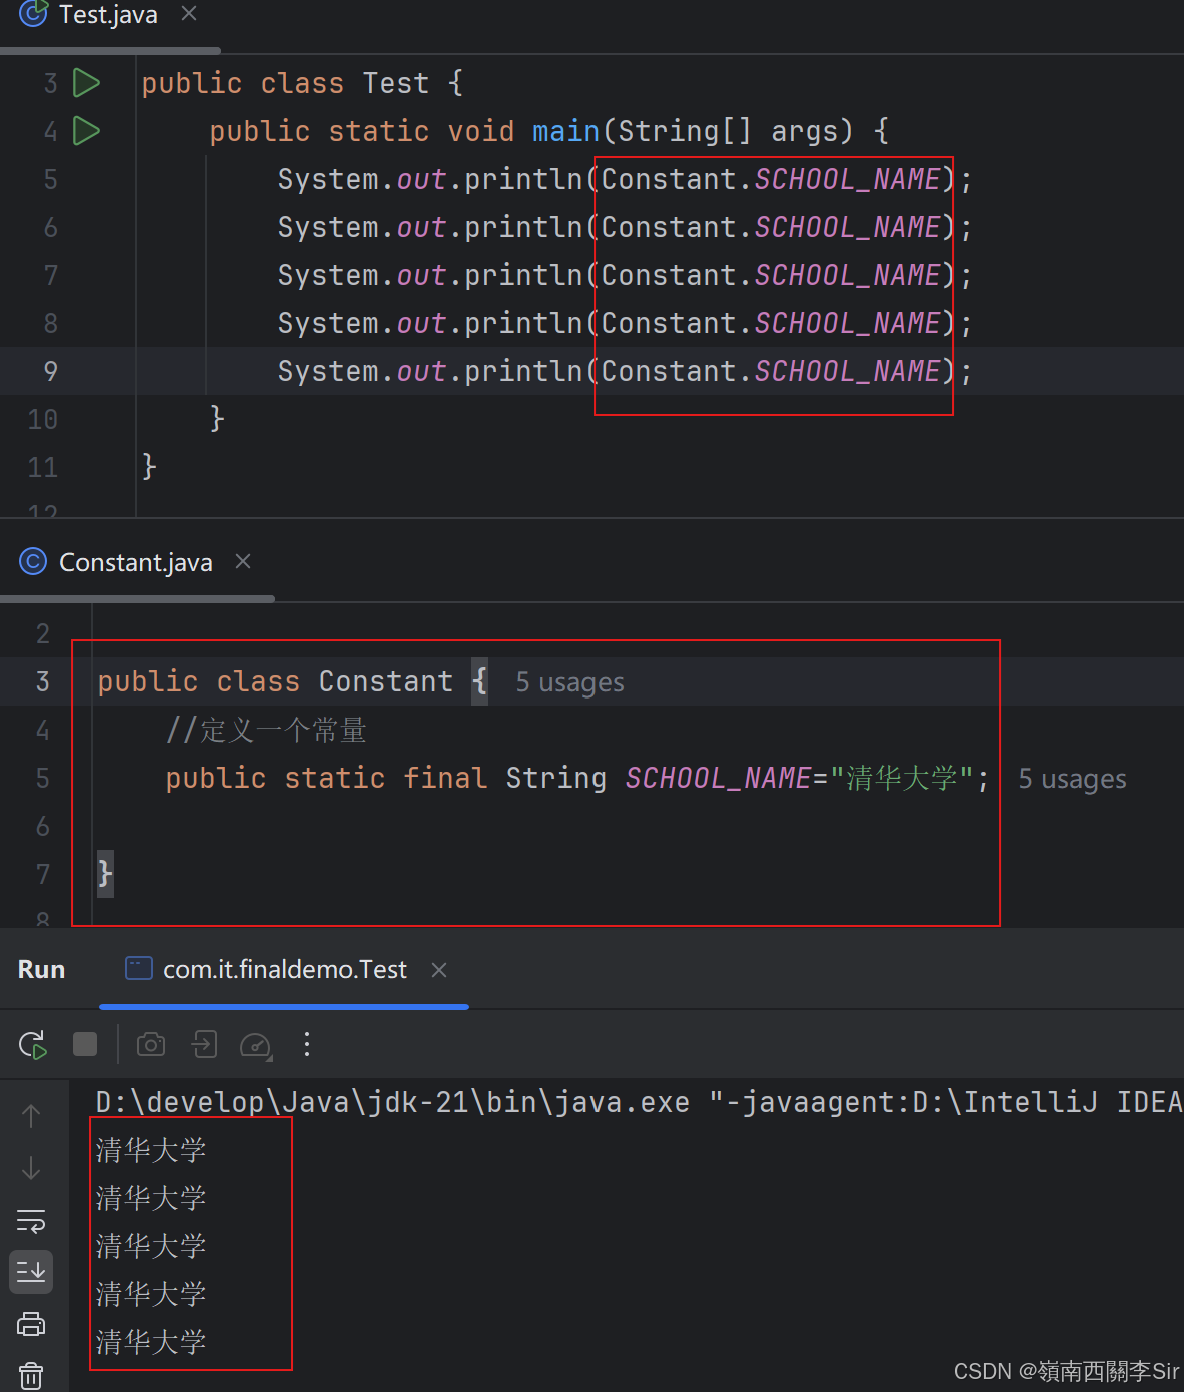Image resolution: width=1184 pixels, height=1392 pixels.
Task: Open the three-dot more options menu
Action: [x=307, y=1044]
